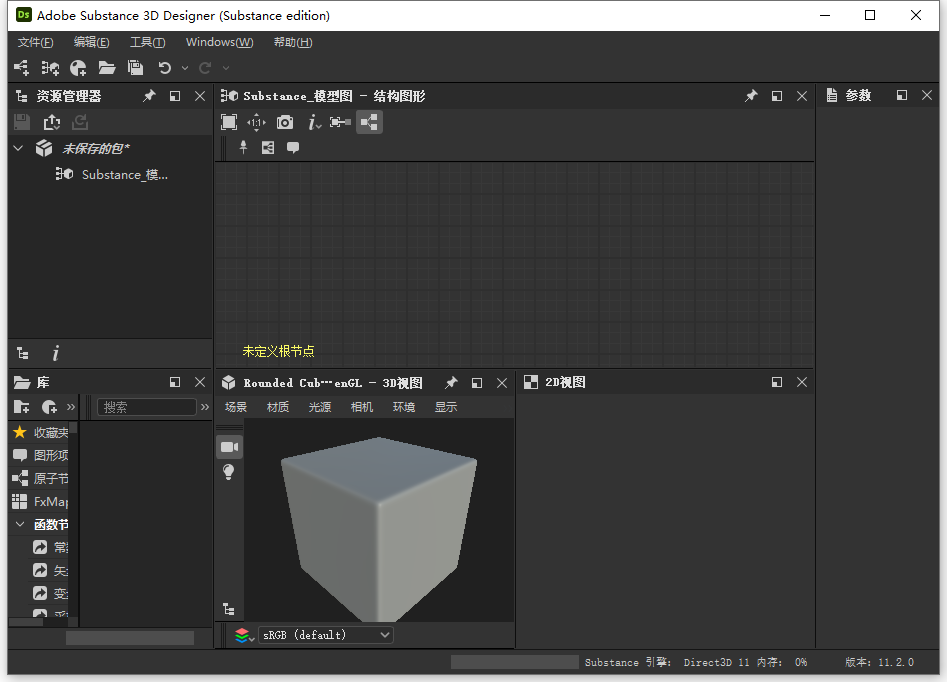This screenshot has height=682, width=947.
Task: Click the info icon in explorer footer
Action: [x=56, y=353]
